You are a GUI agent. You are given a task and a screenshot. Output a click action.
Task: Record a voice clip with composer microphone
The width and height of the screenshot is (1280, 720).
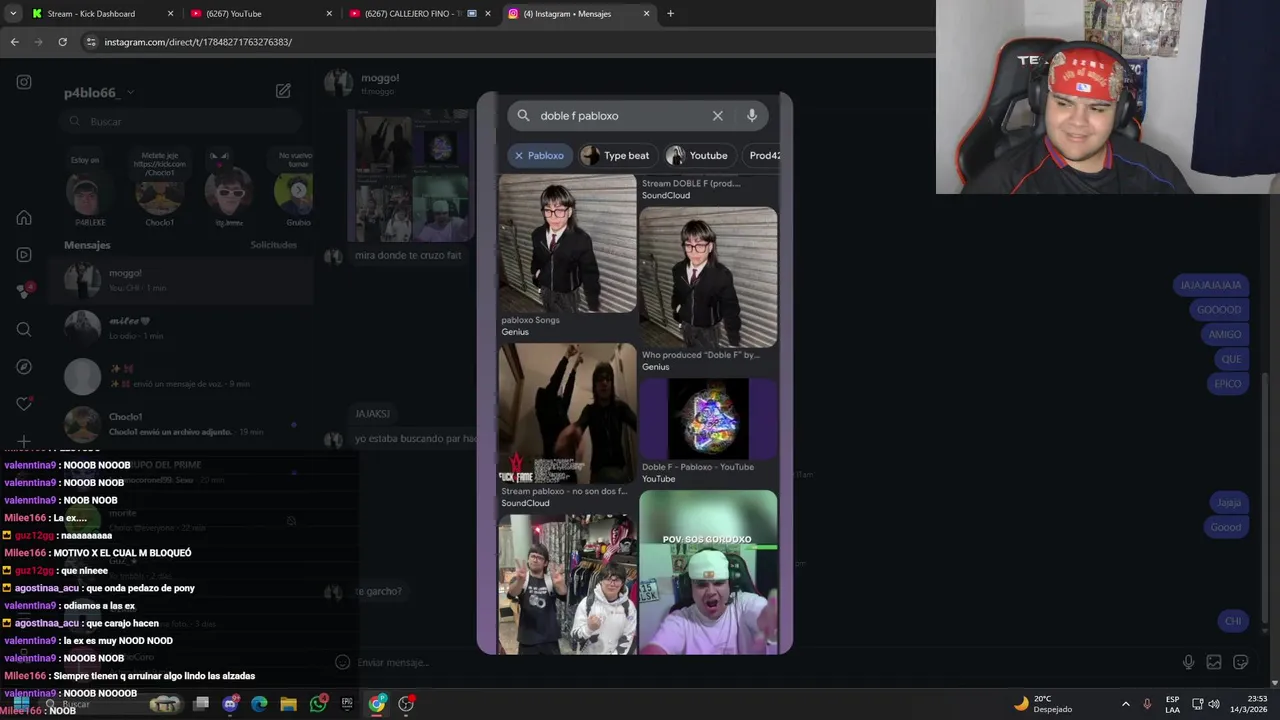(x=1188, y=662)
